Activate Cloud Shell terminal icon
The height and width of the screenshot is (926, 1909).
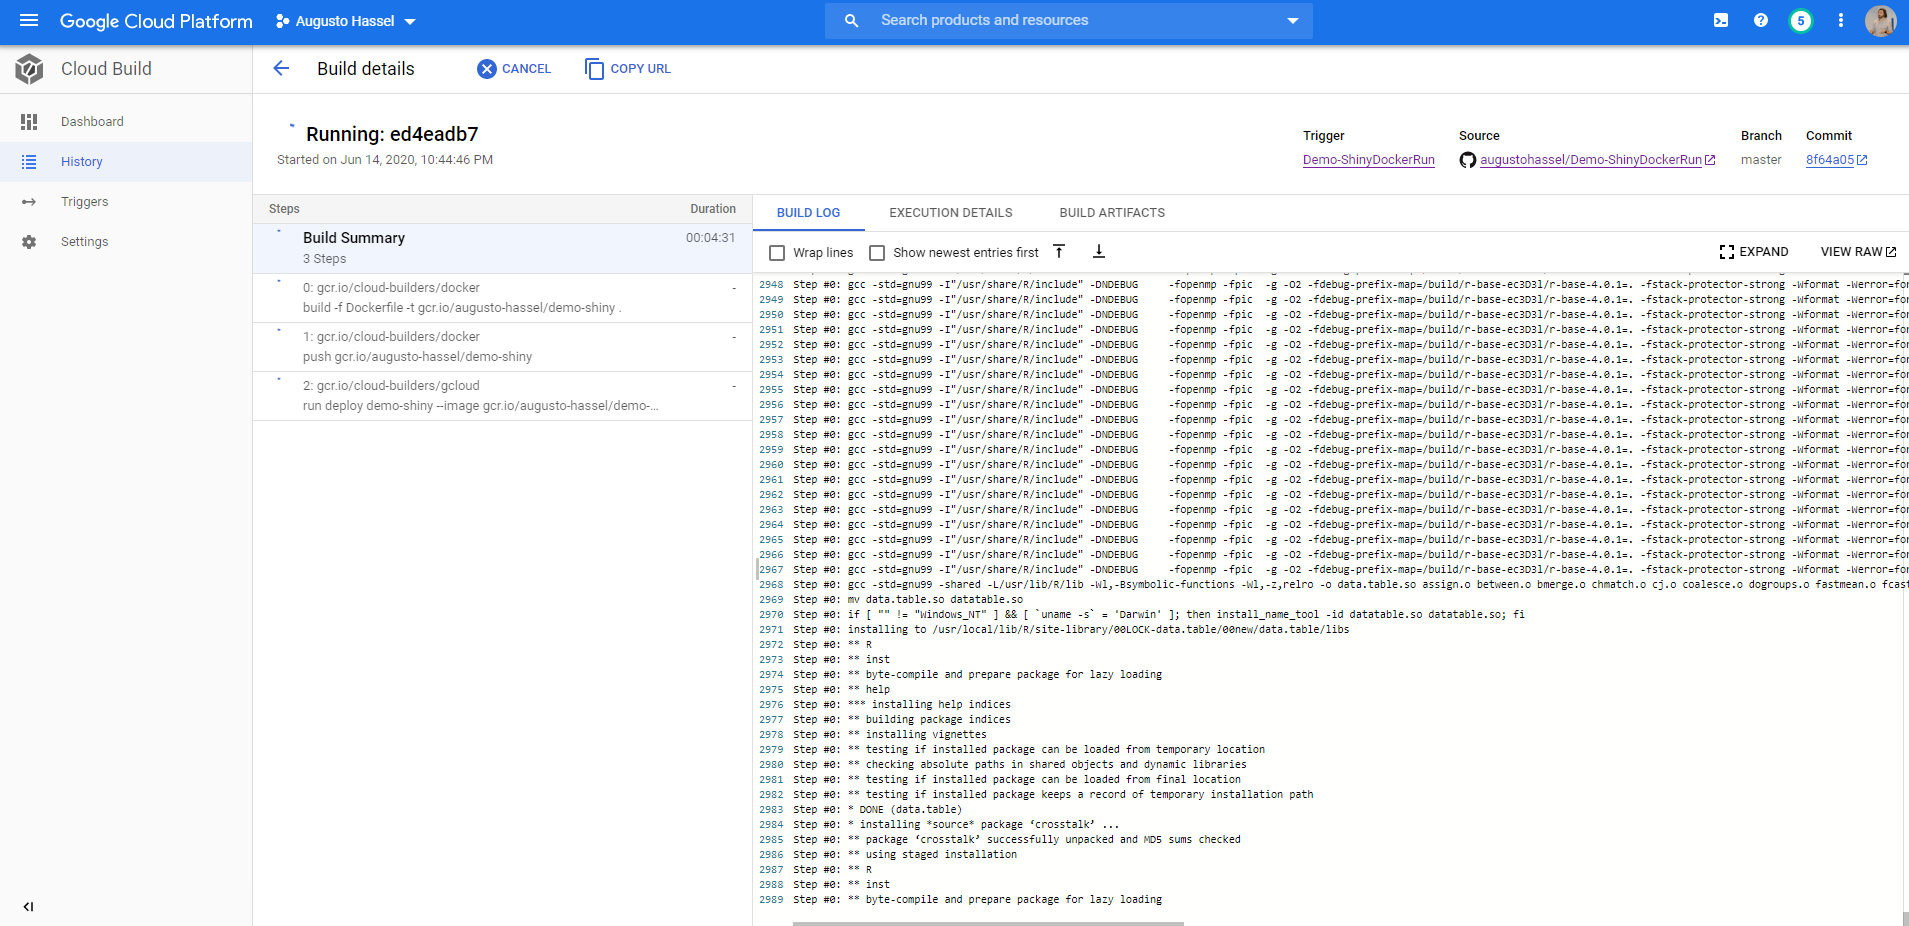coord(1721,20)
